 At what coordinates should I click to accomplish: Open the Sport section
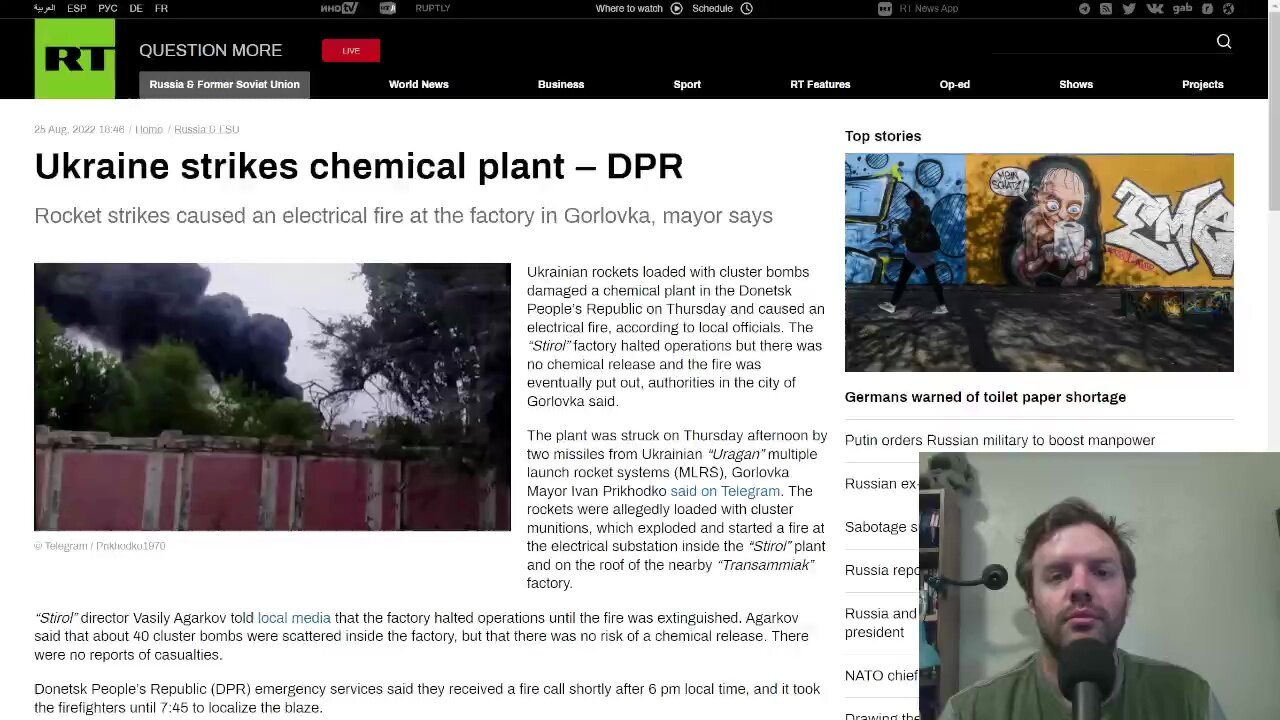(687, 84)
